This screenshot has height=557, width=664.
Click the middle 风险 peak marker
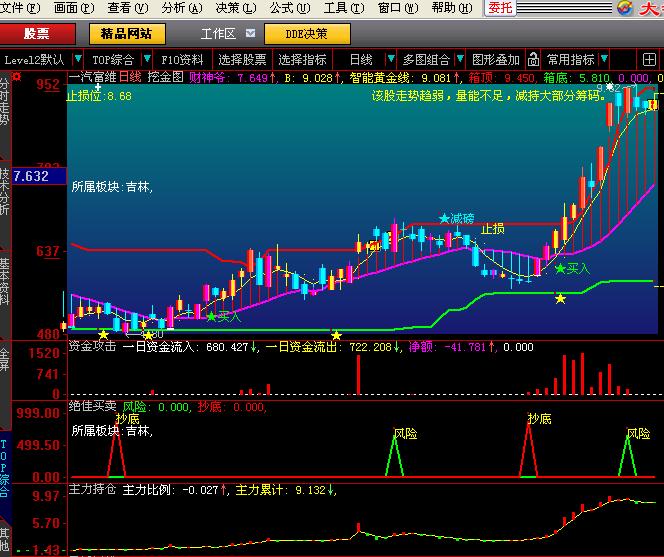click(x=406, y=433)
